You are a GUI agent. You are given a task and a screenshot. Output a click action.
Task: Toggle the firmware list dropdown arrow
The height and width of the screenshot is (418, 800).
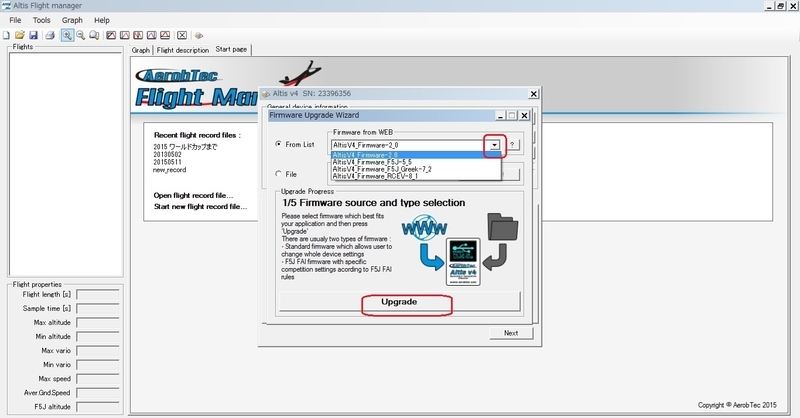tap(494, 145)
